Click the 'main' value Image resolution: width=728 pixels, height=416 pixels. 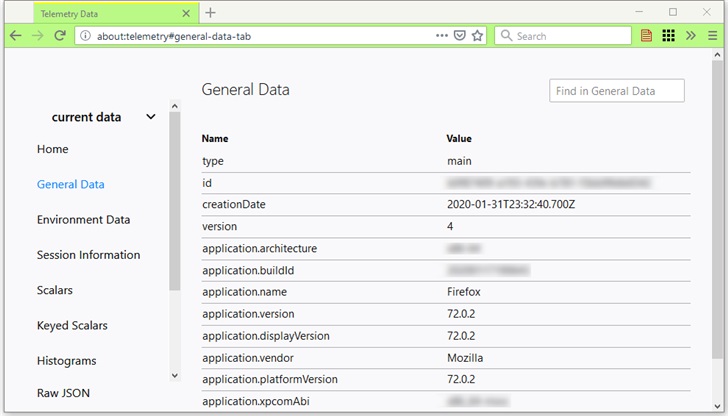(x=459, y=161)
